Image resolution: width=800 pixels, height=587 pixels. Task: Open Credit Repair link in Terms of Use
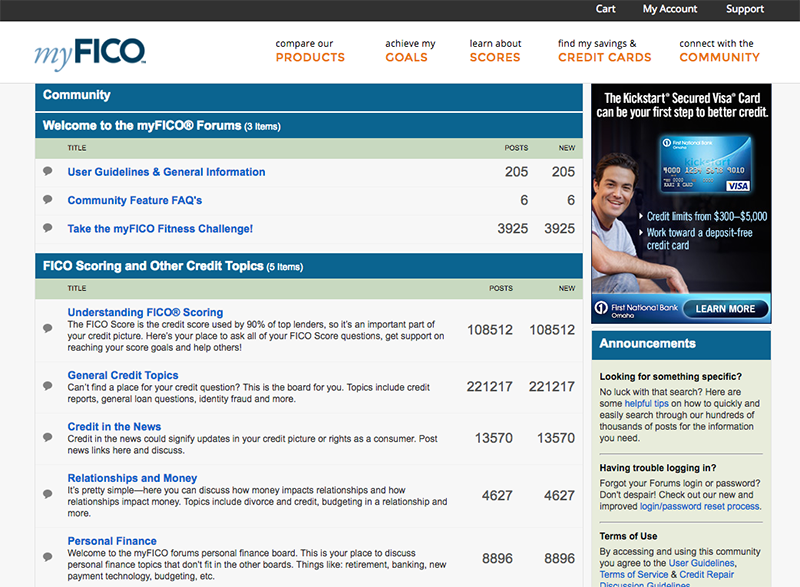tap(707, 575)
